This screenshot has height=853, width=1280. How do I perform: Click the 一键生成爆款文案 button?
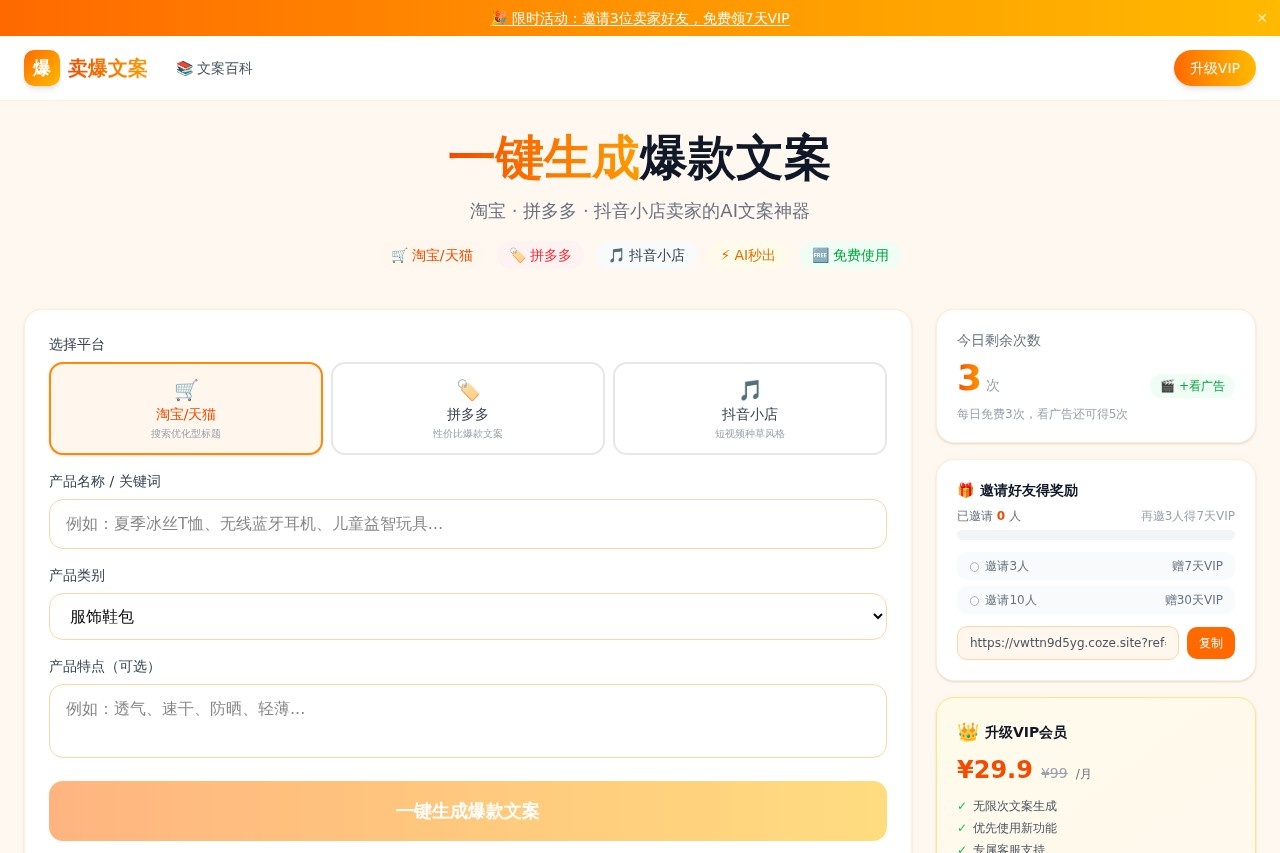pyautogui.click(x=468, y=811)
